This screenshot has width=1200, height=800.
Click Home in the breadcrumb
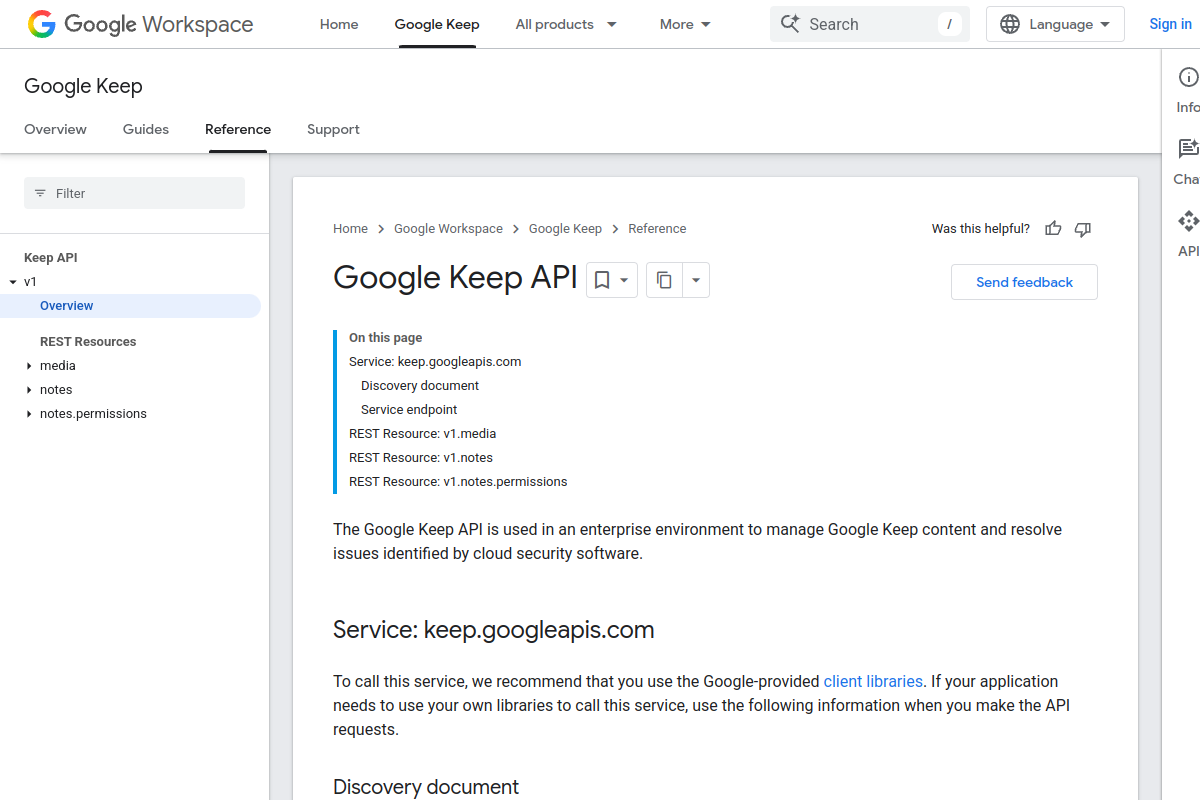pos(350,229)
